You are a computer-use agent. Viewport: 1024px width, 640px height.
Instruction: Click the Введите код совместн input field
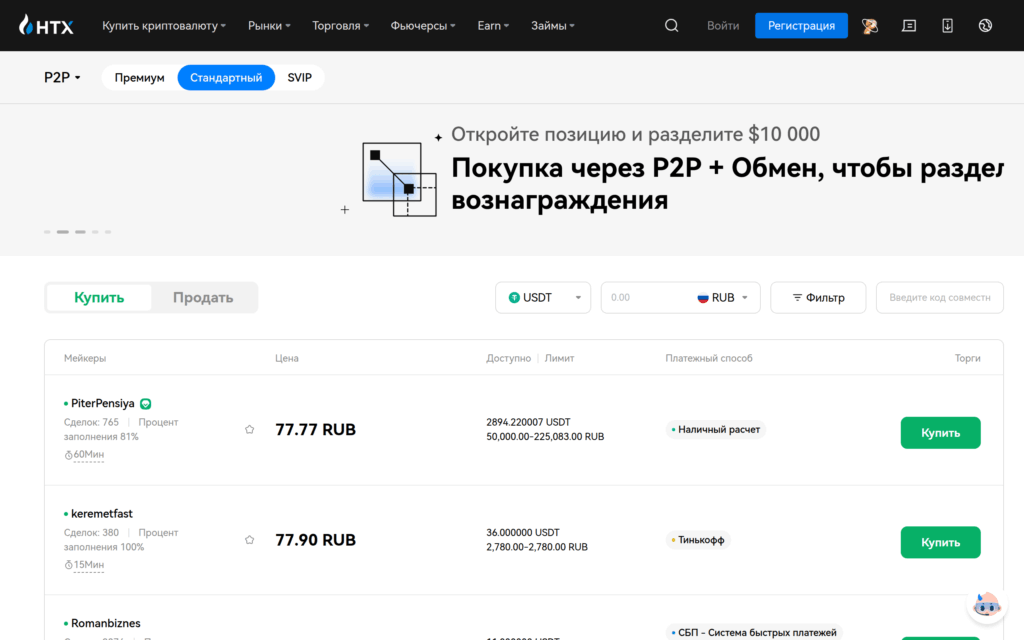click(939, 298)
